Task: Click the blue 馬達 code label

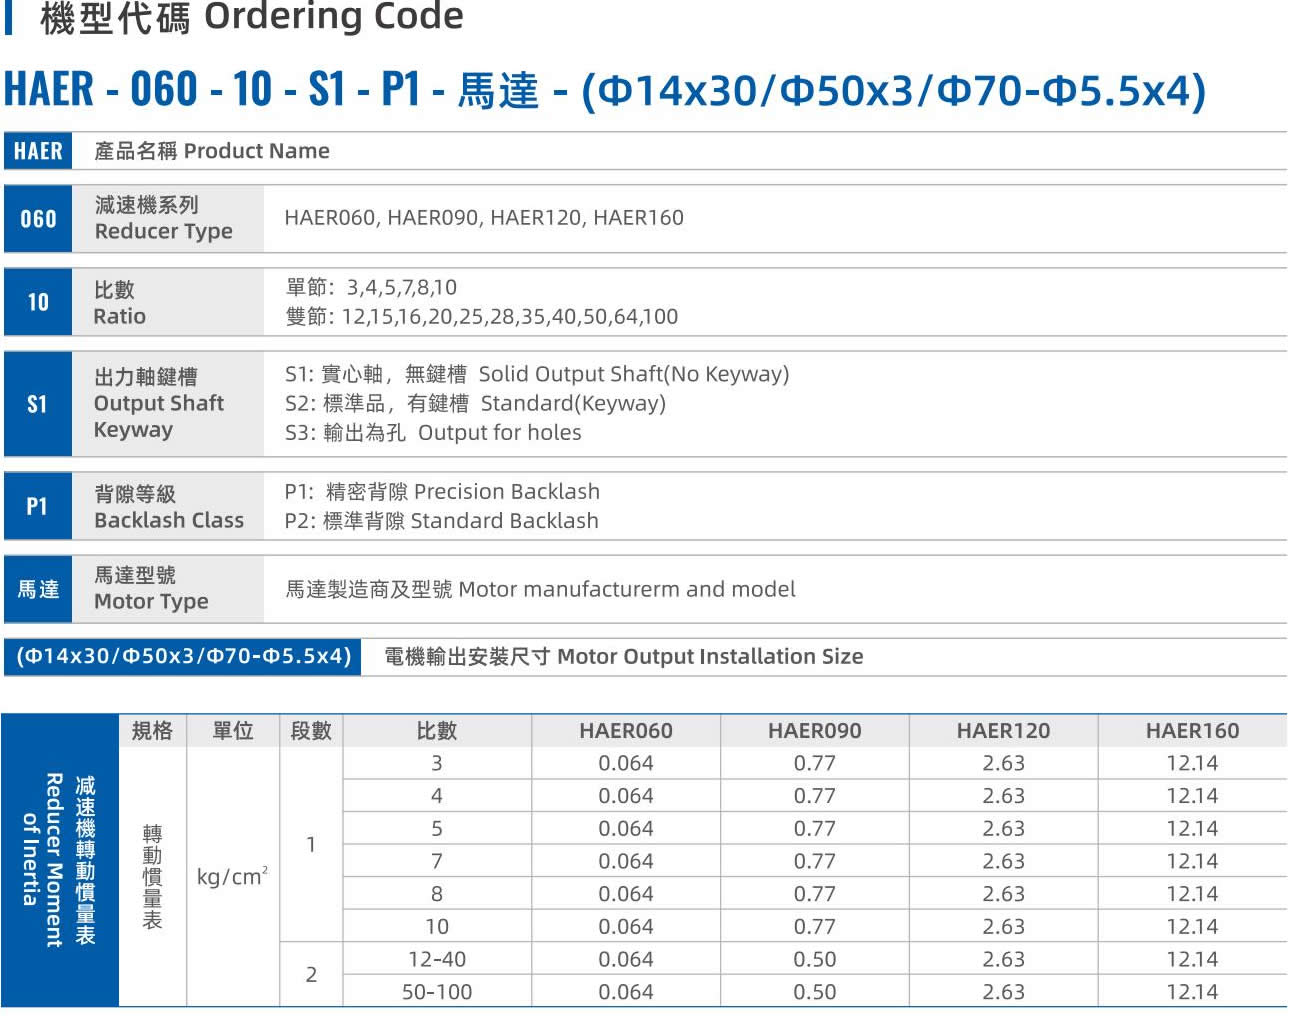Action: [x=38, y=589]
